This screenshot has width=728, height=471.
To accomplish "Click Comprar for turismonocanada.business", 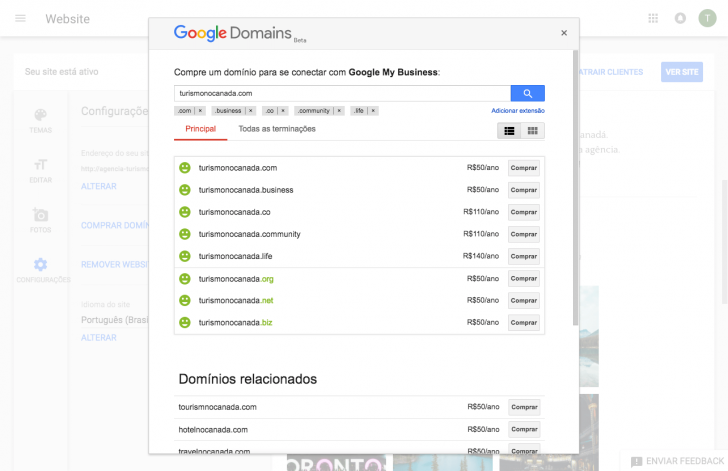I will click(x=524, y=190).
